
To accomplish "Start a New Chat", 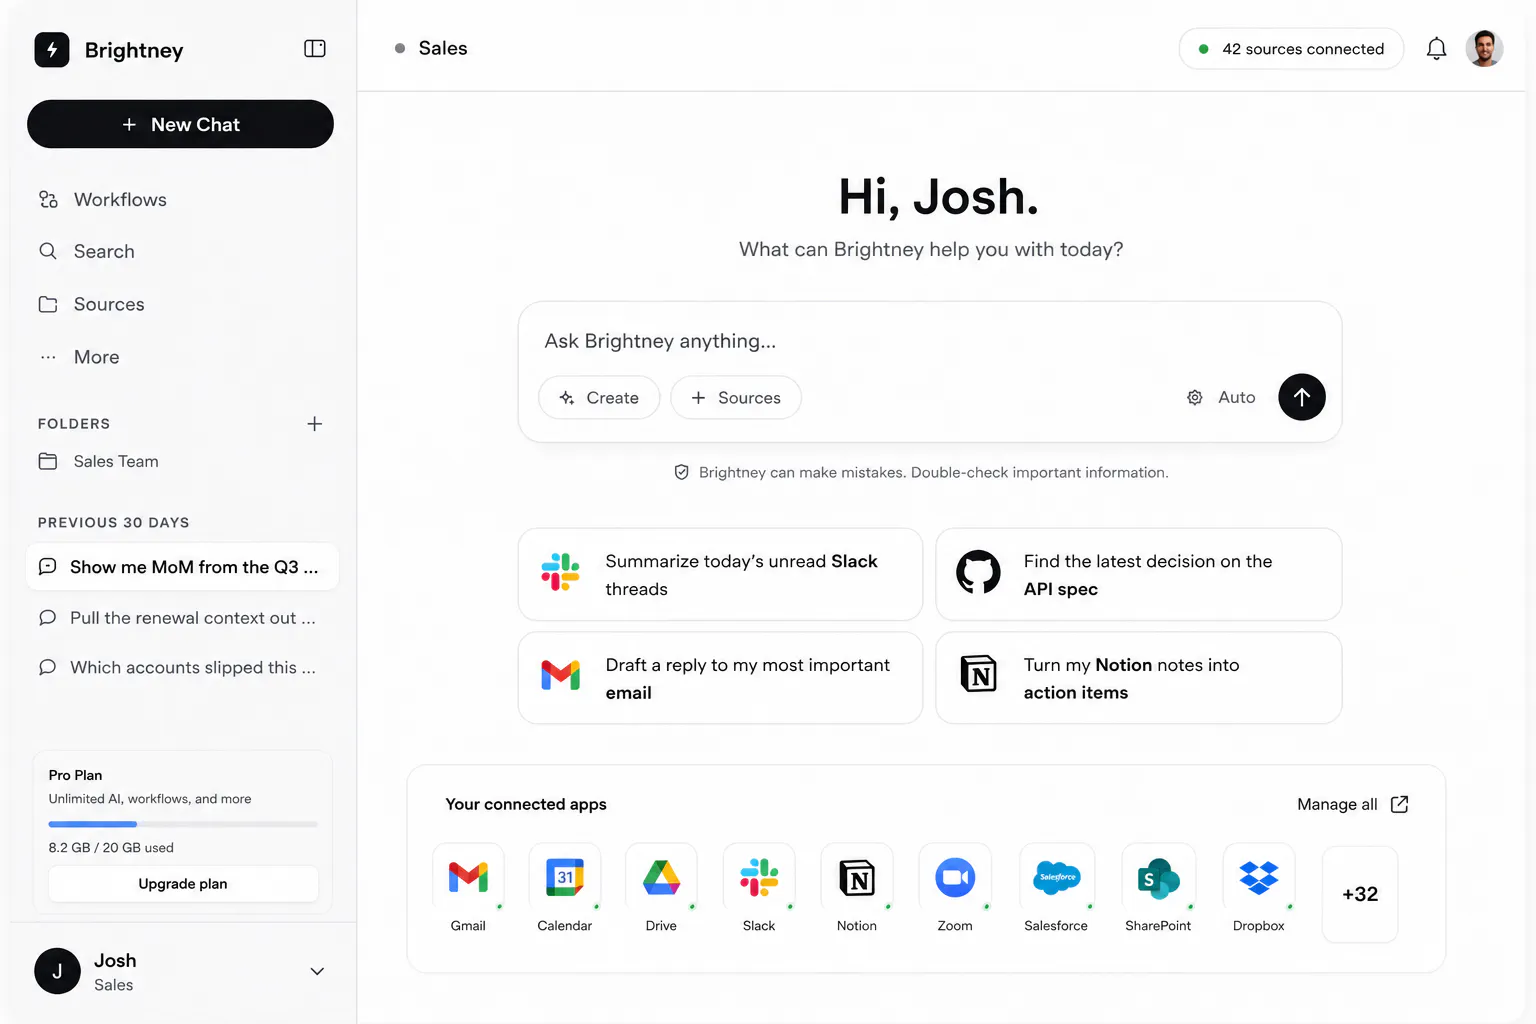I will point(180,124).
